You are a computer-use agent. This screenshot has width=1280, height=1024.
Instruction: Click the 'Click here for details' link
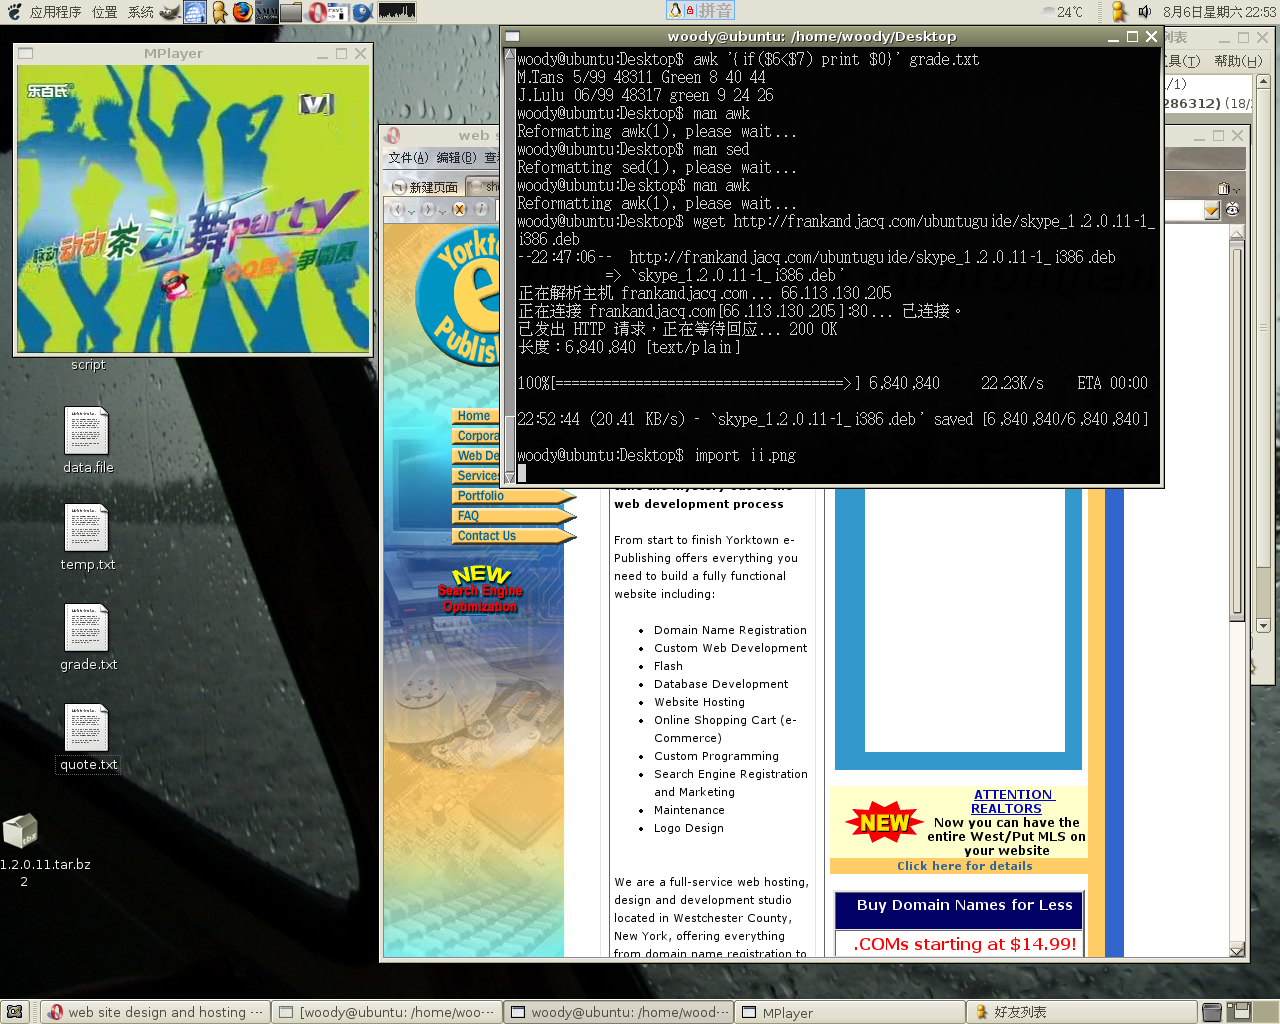point(964,866)
